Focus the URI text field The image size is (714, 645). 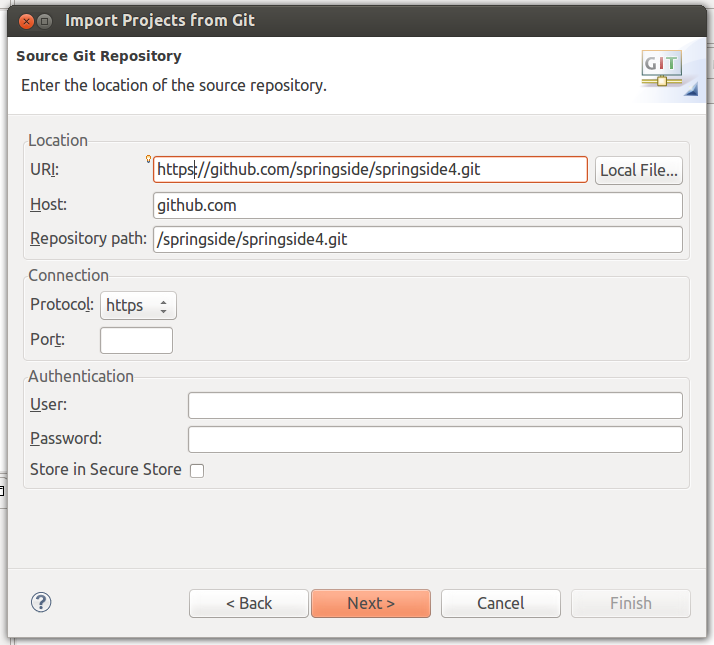tap(370, 169)
